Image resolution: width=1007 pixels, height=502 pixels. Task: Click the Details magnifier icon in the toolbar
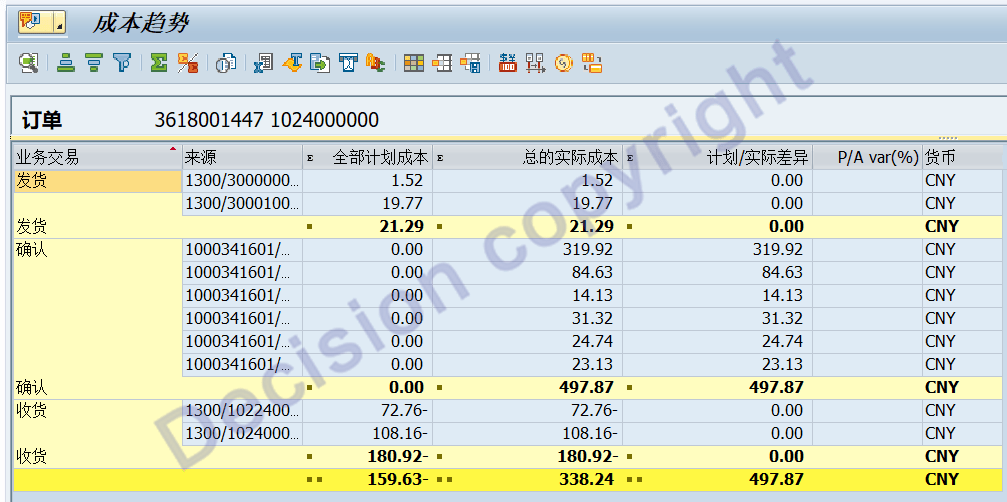29,63
